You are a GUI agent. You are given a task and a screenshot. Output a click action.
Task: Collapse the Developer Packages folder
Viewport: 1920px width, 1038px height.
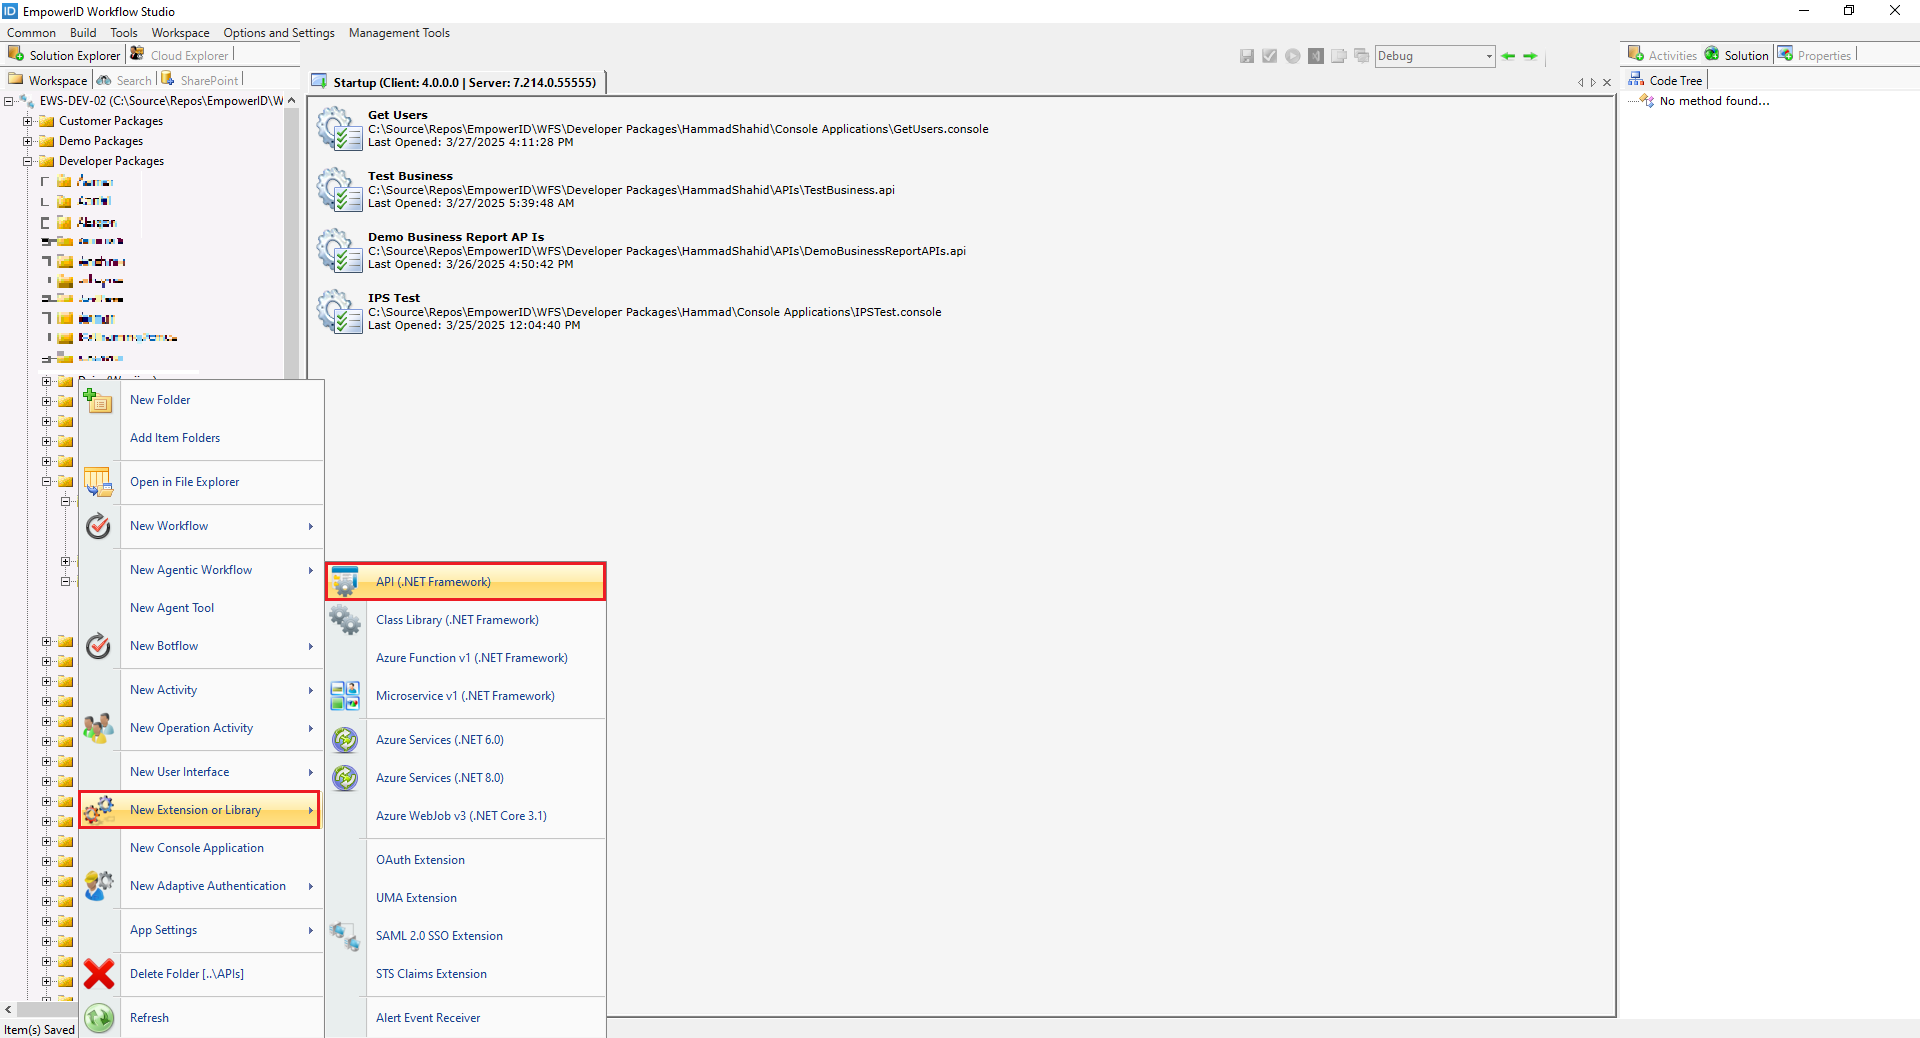point(28,161)
